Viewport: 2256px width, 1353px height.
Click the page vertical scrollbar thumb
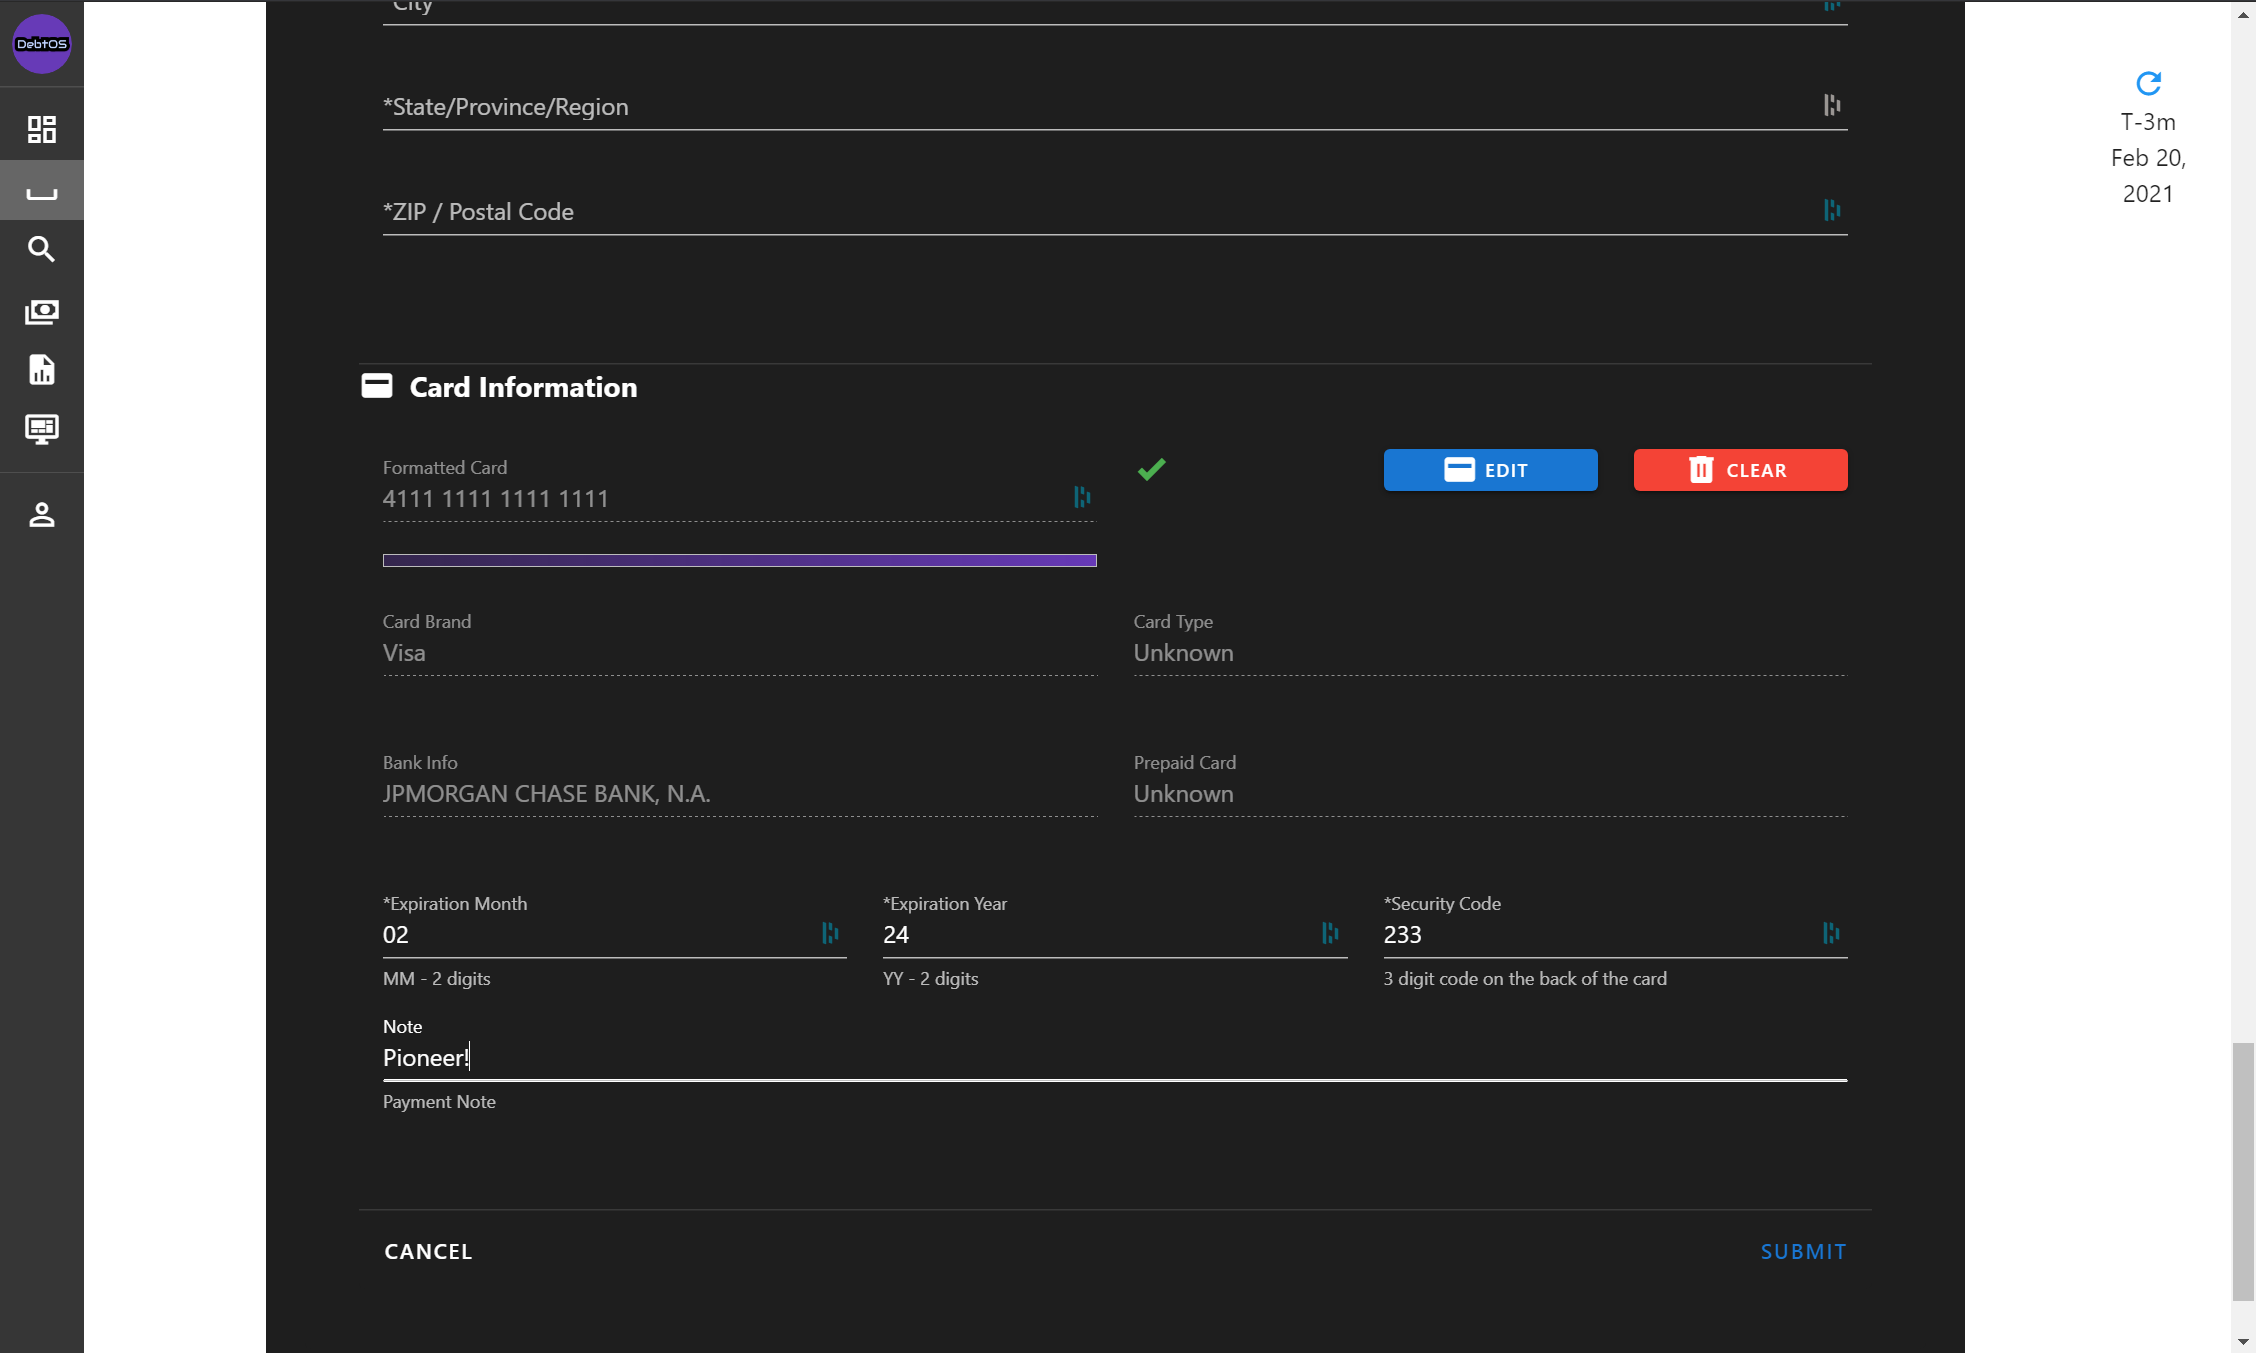(2243, 1170)
